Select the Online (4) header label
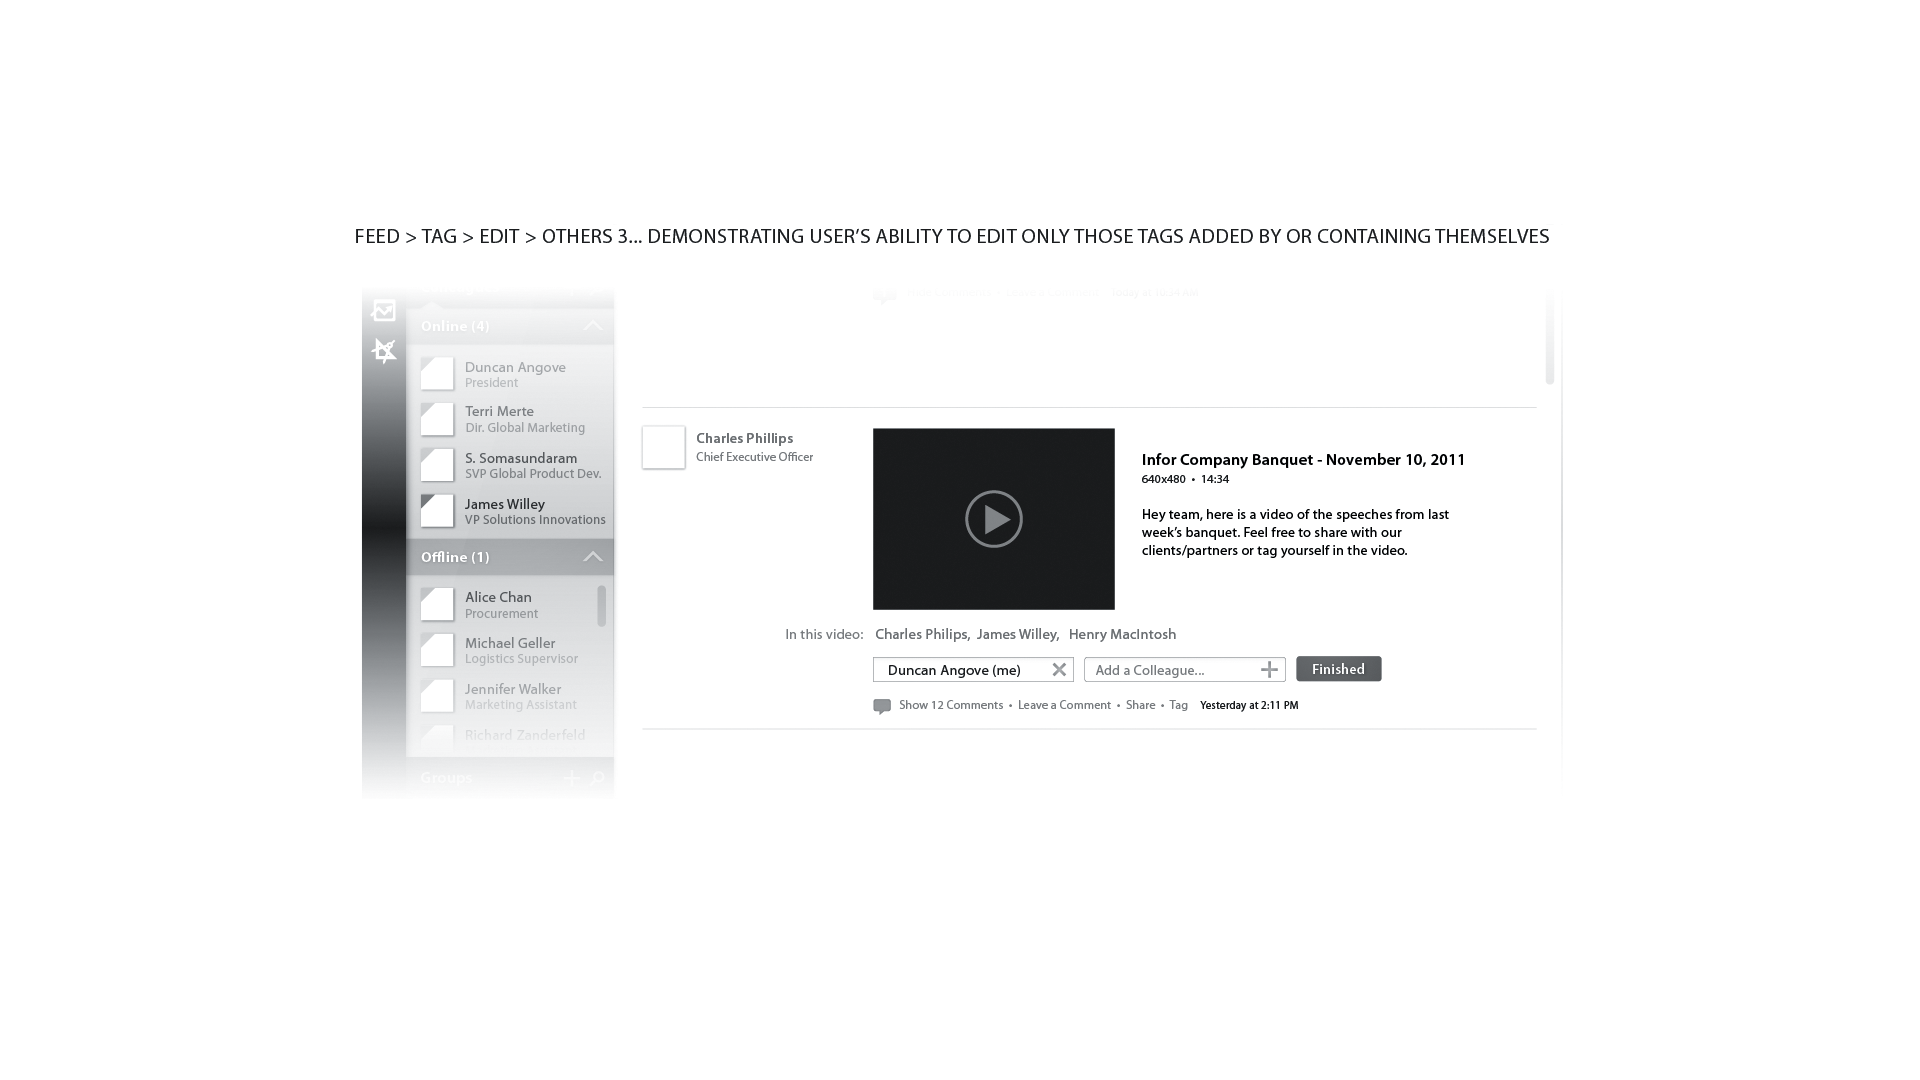The width and height of the screenshot is (1920, 1080). click(455, 326)
